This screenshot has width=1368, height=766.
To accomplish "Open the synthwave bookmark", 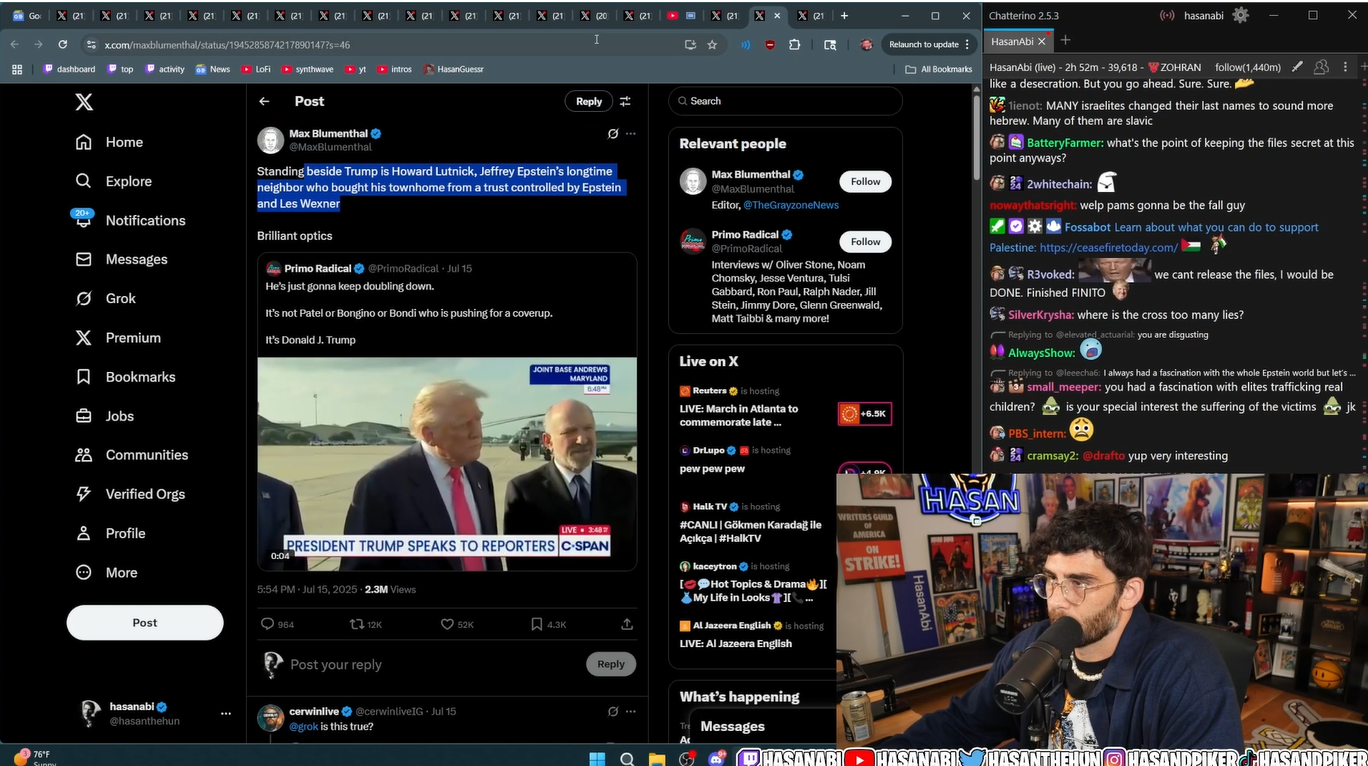I will point(307,69).
